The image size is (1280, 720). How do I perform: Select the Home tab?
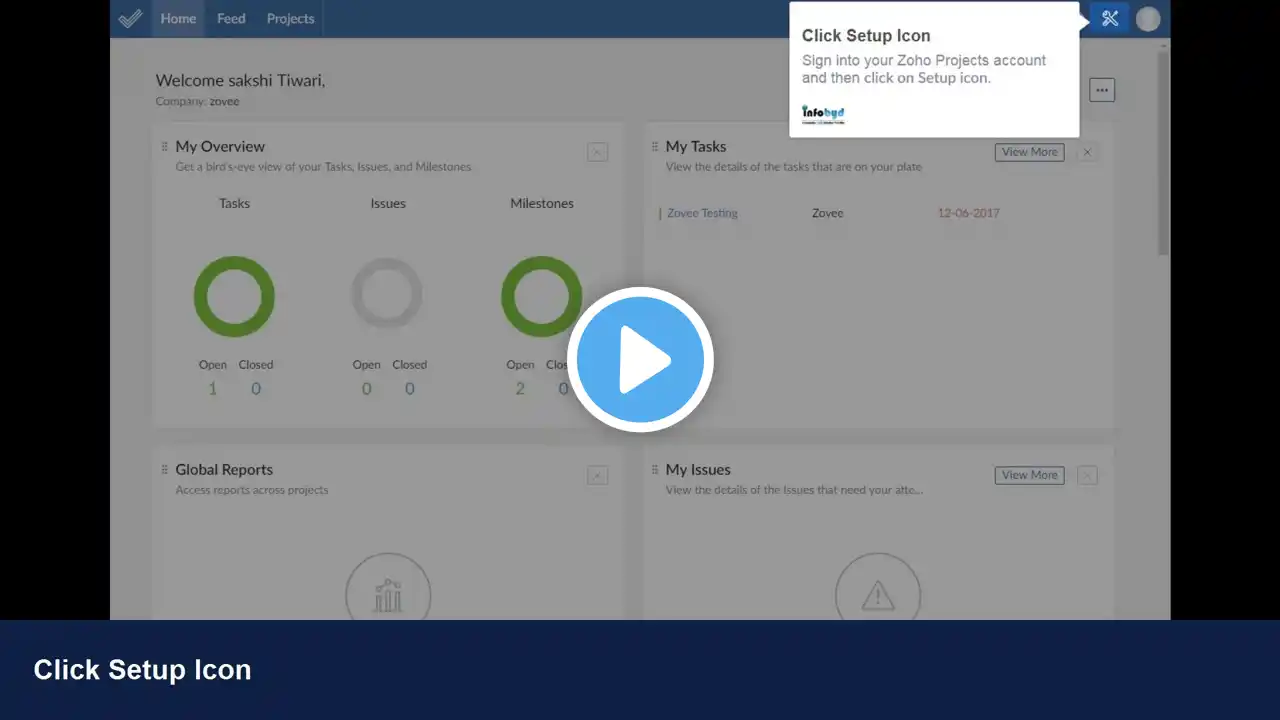tap(178, 18)
